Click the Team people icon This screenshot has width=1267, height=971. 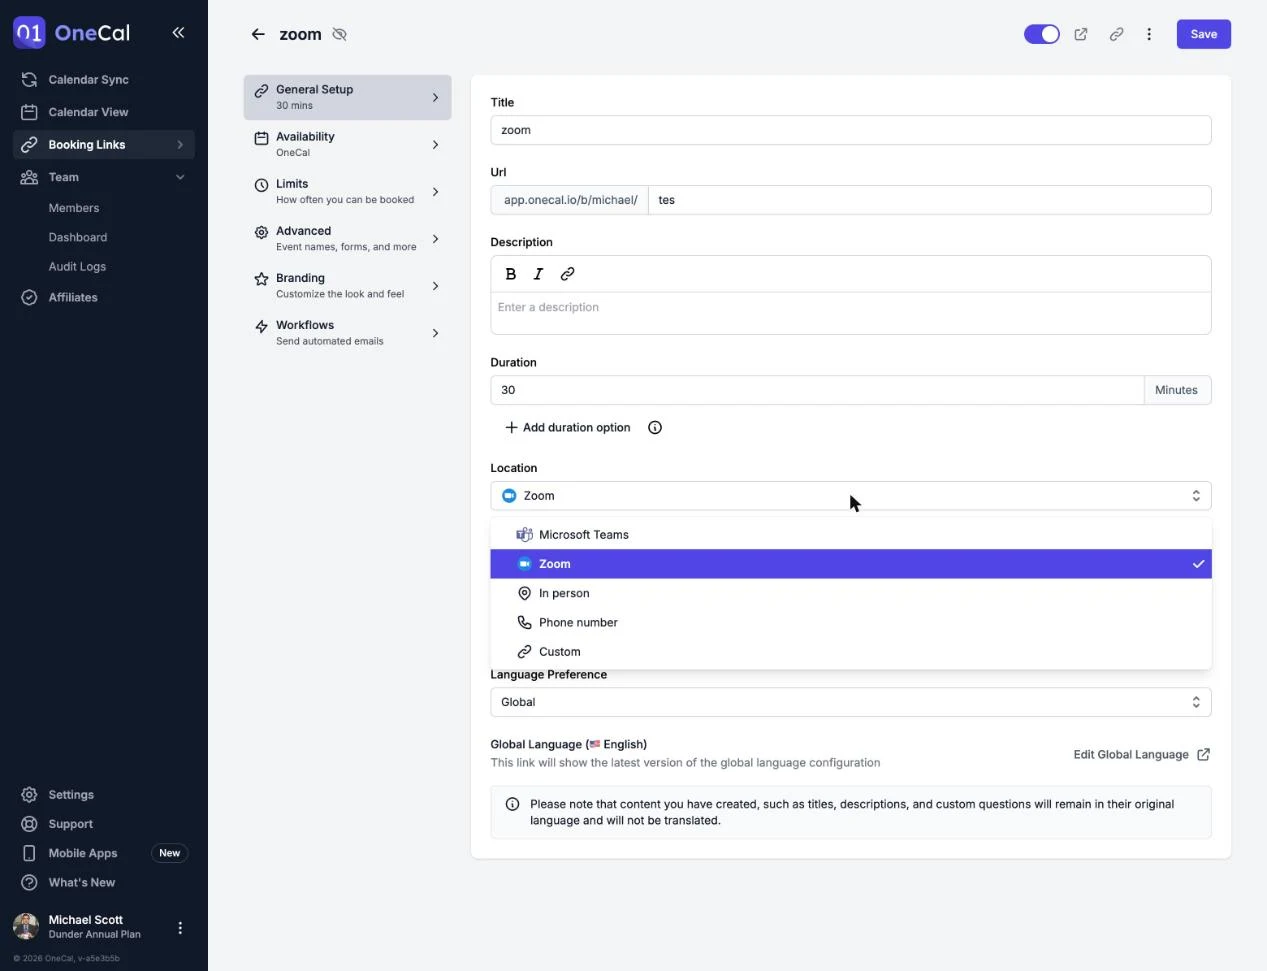29,177
